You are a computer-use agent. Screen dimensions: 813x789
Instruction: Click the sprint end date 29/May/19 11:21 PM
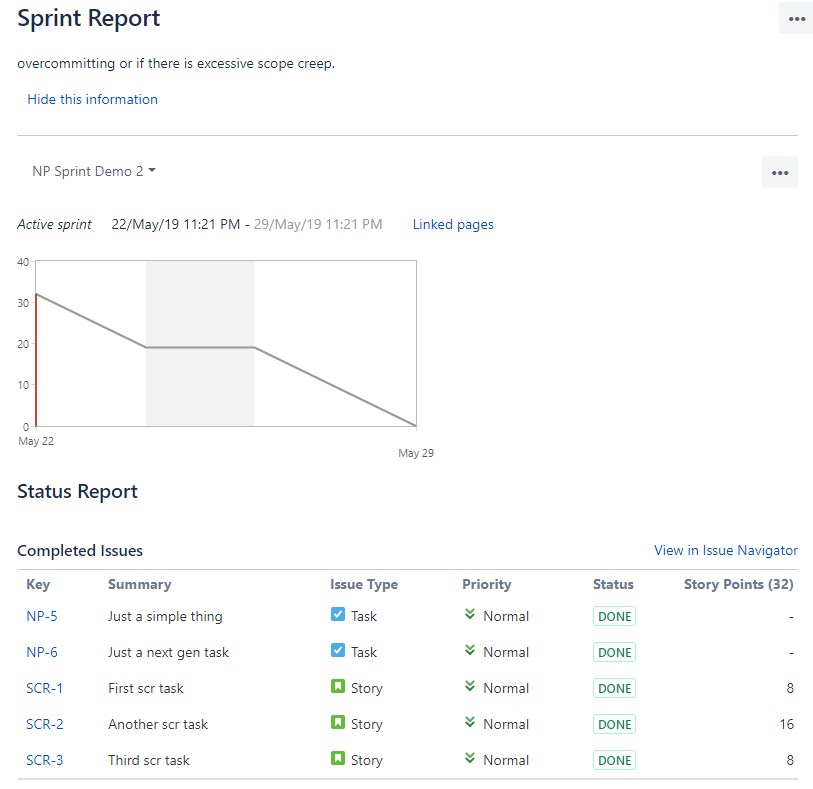[x=318, y=224]
